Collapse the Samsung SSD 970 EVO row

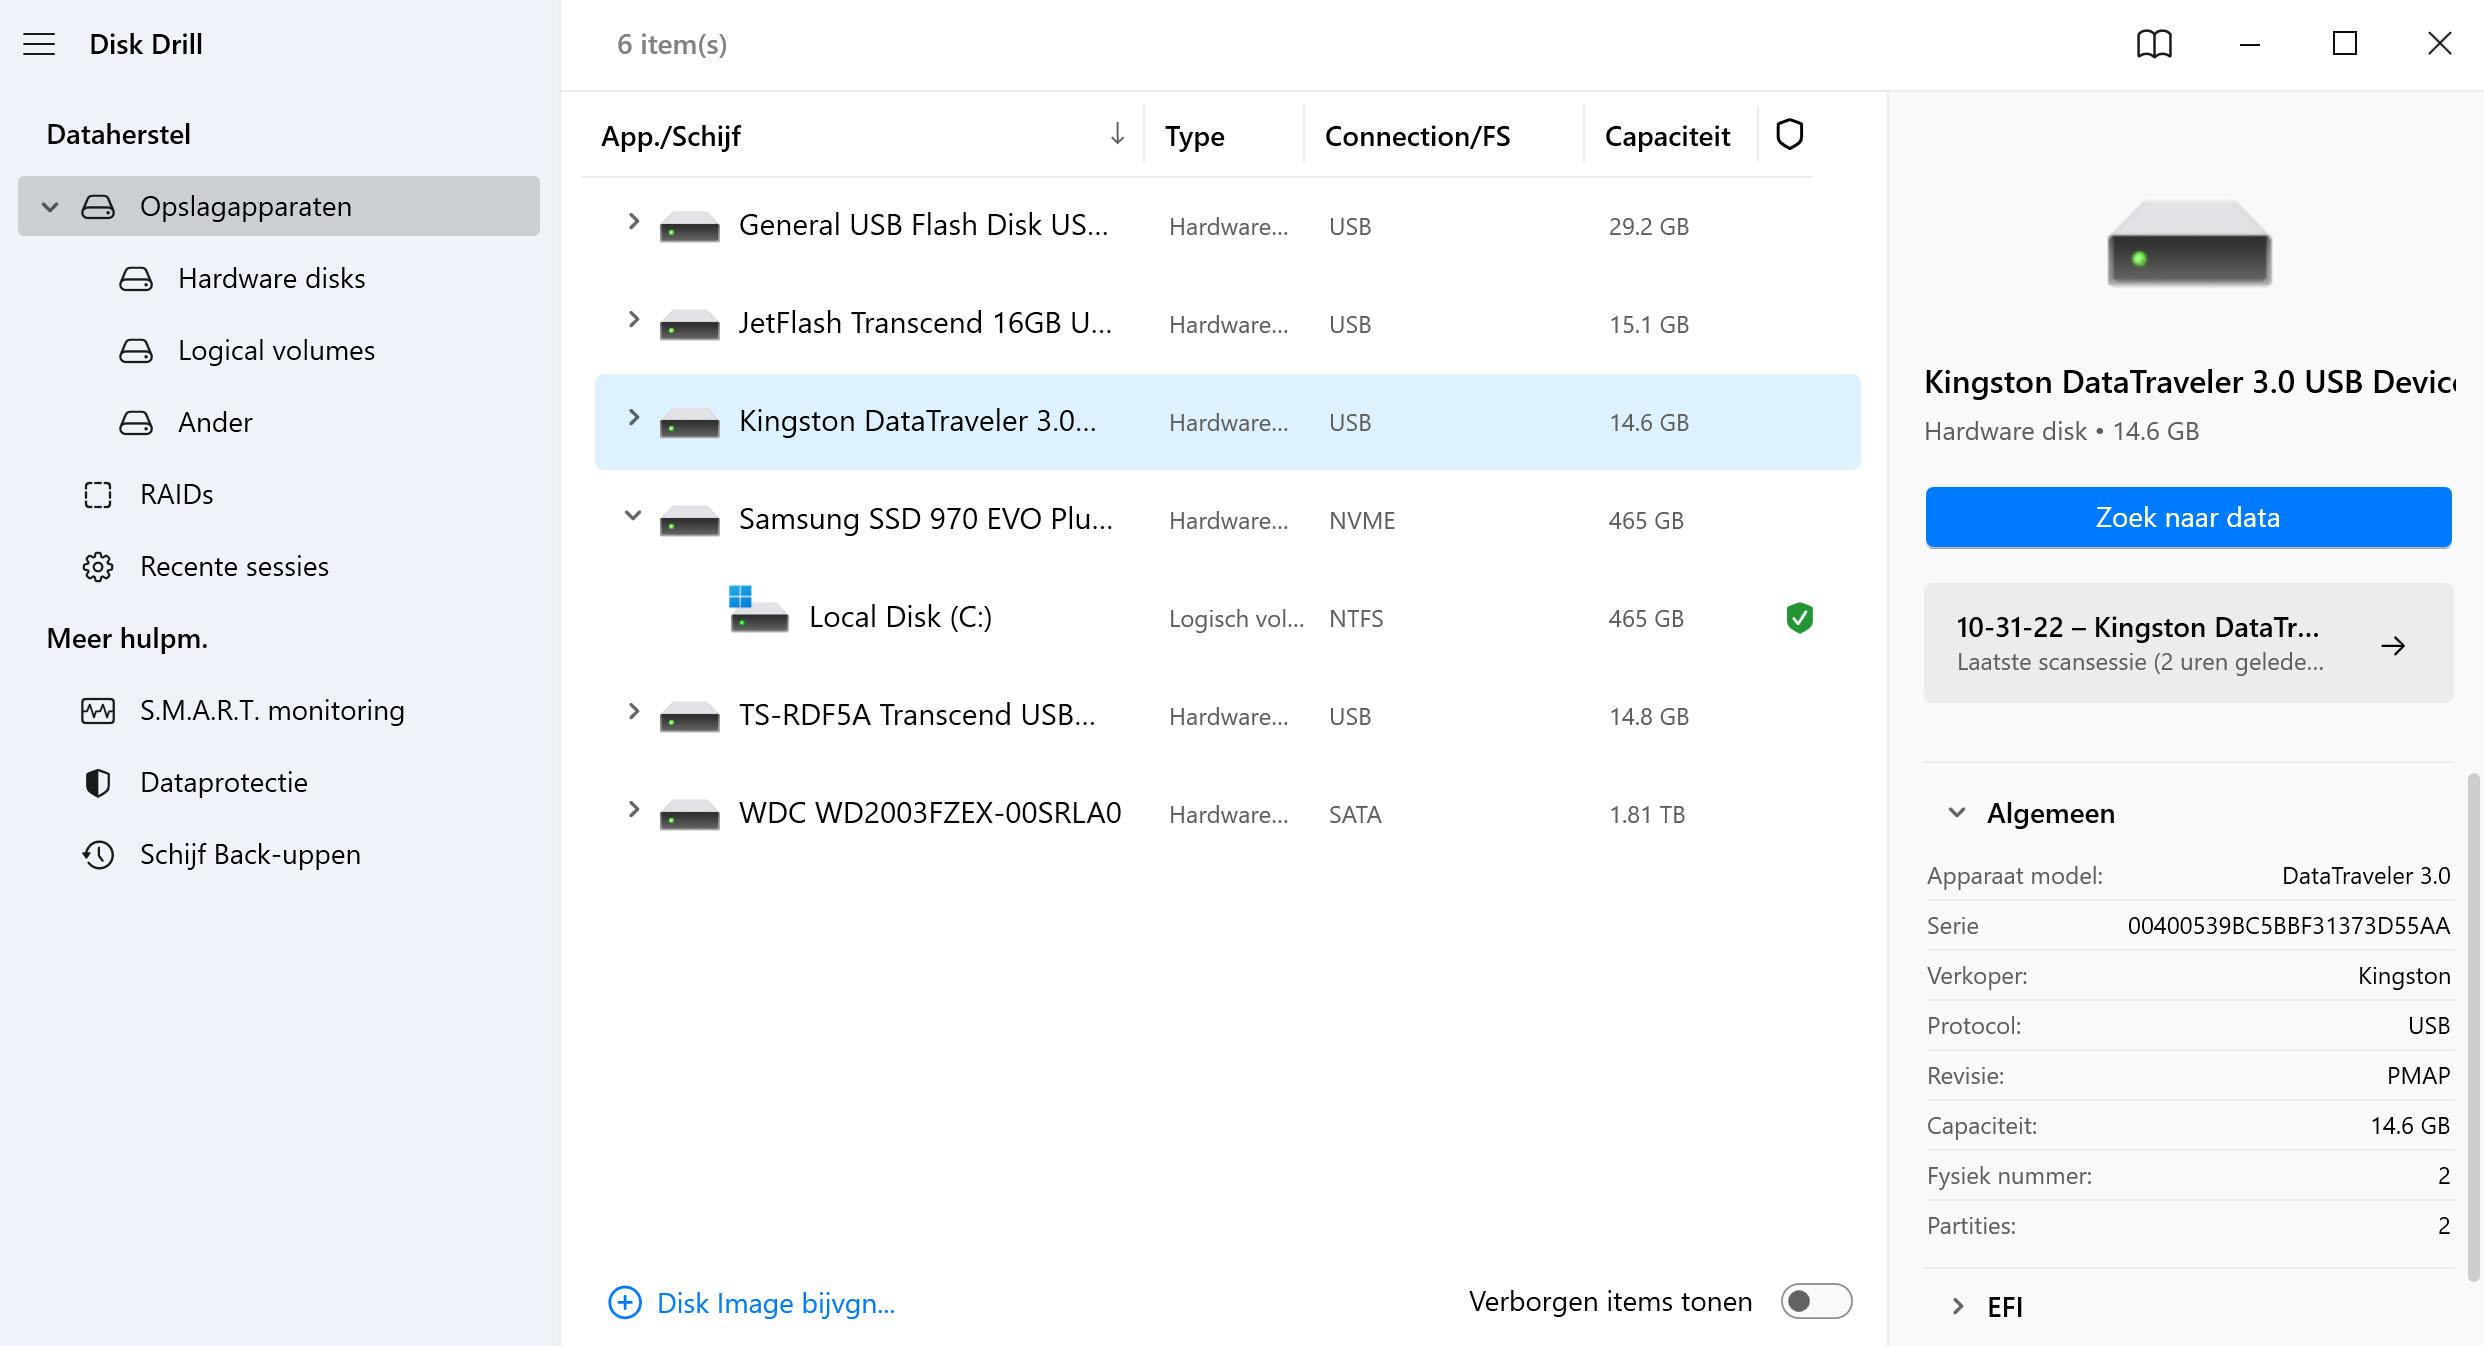click(x=633, y=516)
